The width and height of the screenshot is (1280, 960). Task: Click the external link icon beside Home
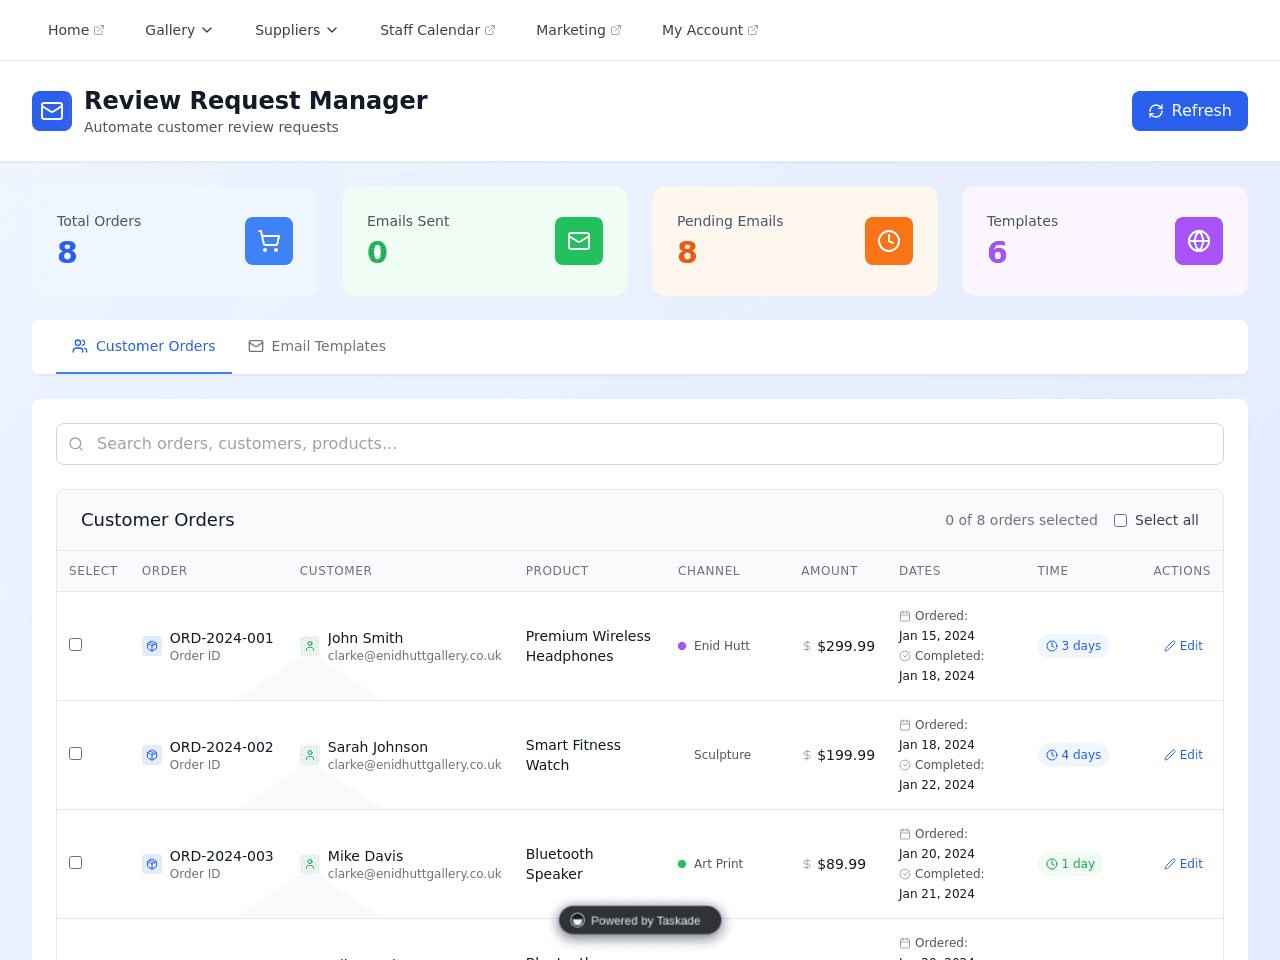[99, 30]
